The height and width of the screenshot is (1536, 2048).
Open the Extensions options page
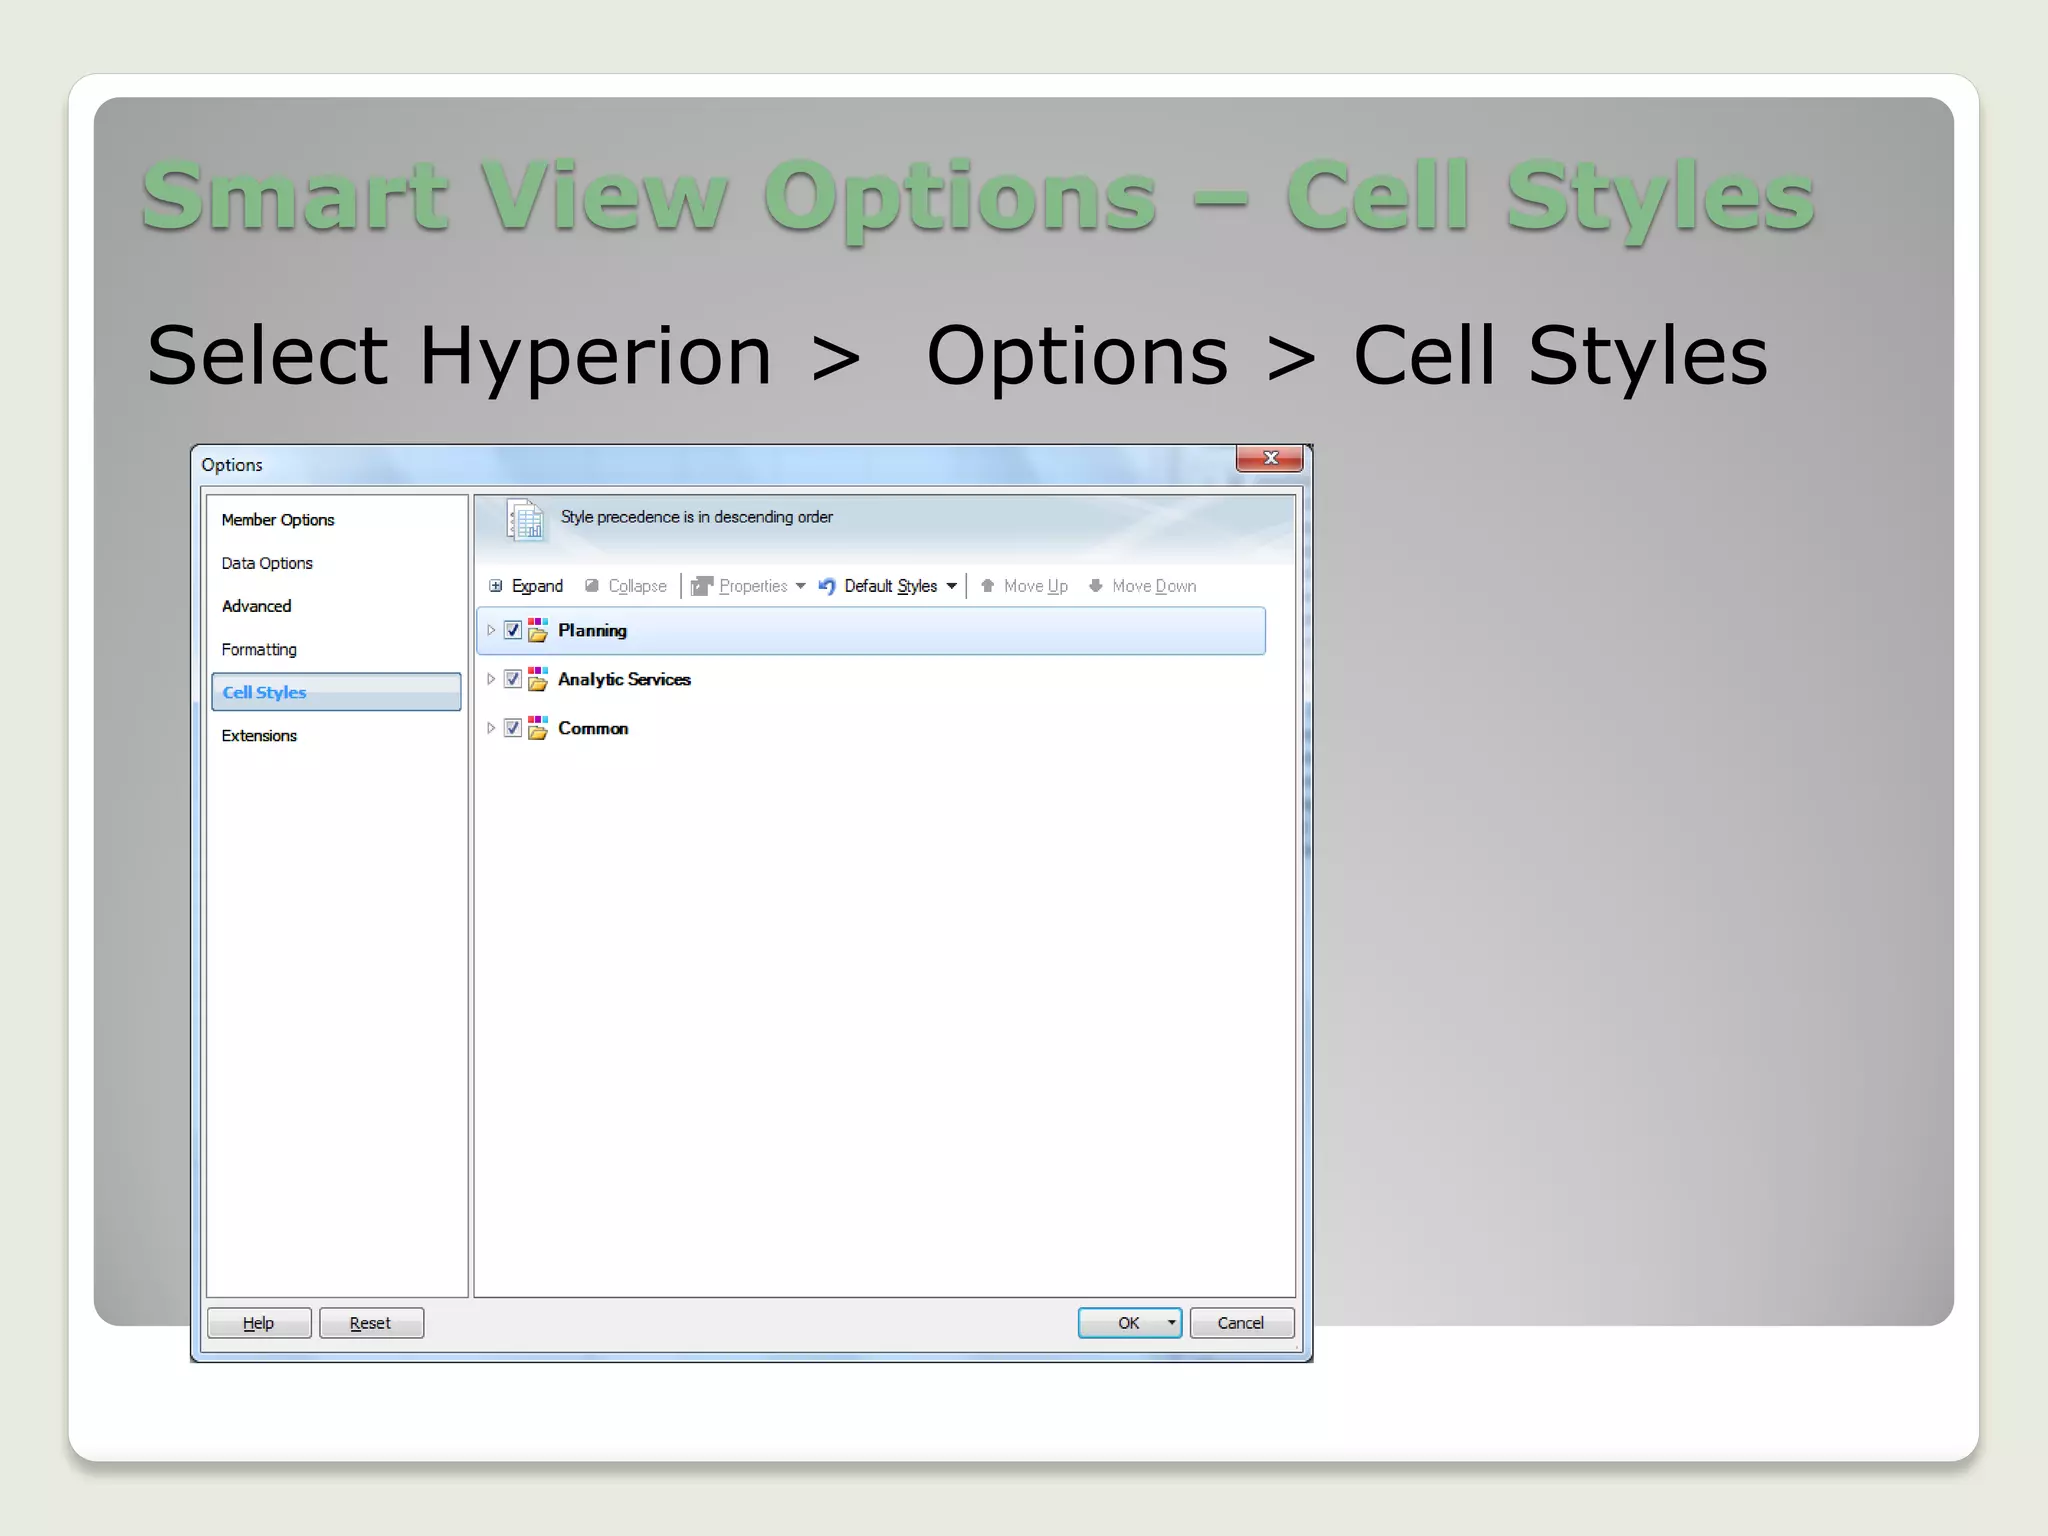(259, 735)
